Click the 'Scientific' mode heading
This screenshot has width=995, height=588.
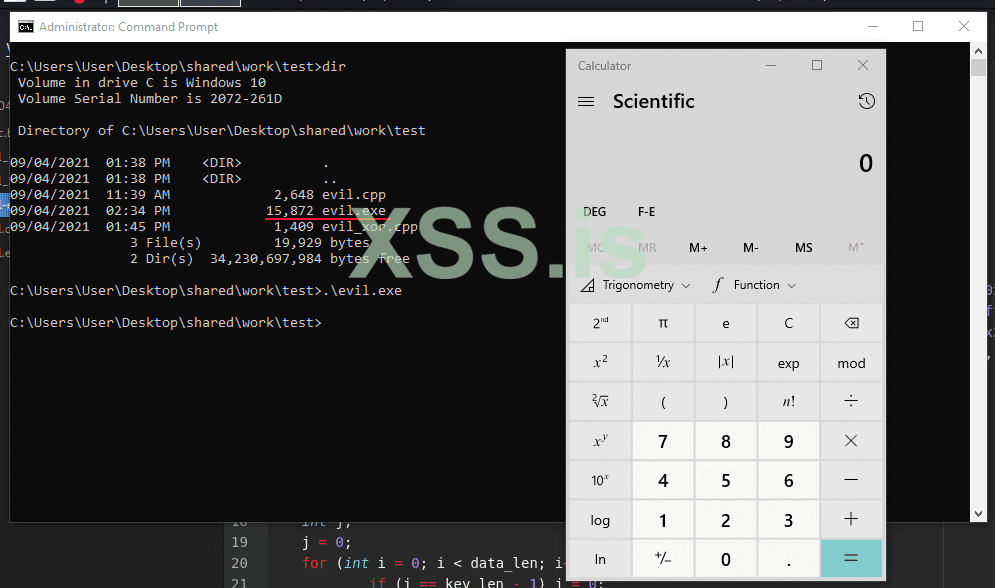coord(654,101)
